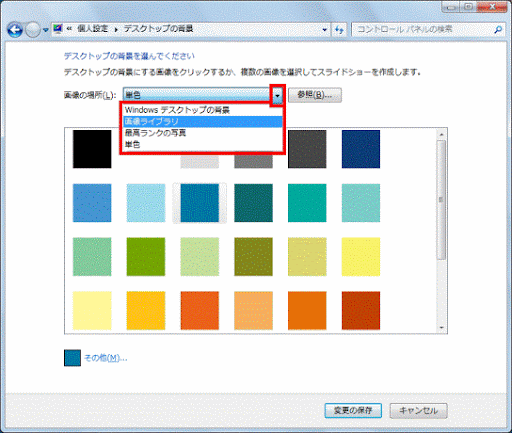Click the color list scrollbar thumb
Screen dimensions: 512x433
[x=441, y=200]
